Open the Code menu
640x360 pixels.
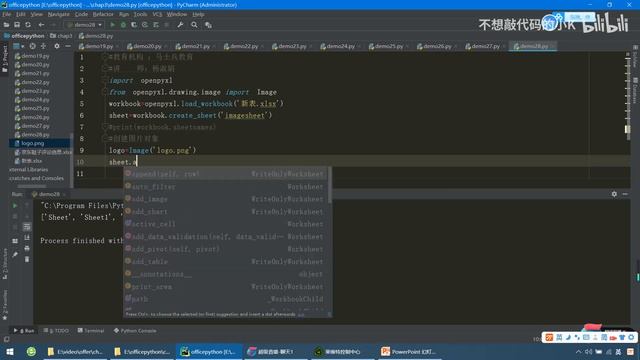(81, 14)
